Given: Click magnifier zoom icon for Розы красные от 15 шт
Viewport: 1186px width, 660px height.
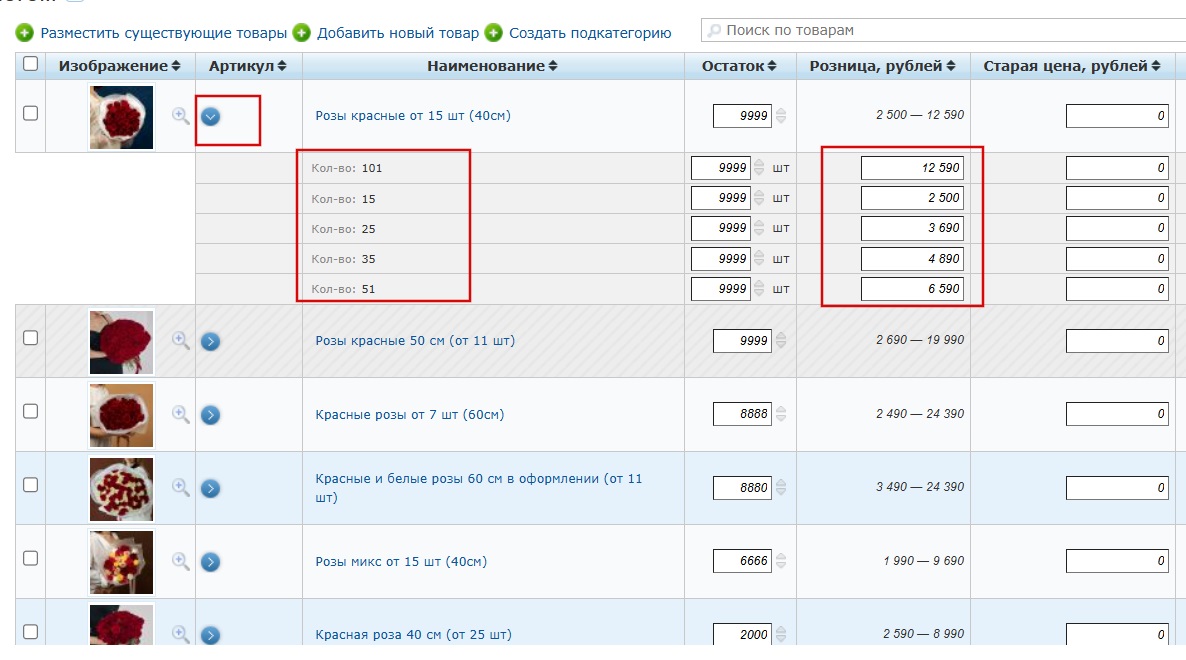Looking at the screenshot, I should pyautogui.click(x=181, y=115).
